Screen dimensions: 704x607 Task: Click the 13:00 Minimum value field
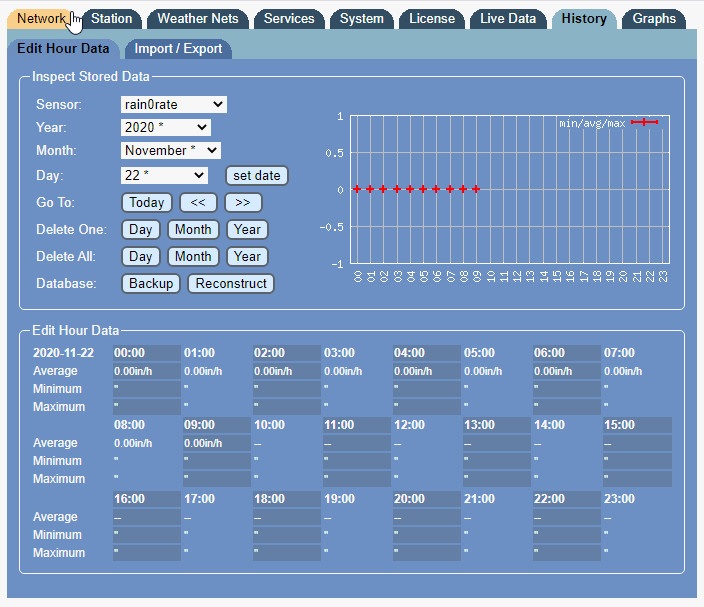[497, 461]
